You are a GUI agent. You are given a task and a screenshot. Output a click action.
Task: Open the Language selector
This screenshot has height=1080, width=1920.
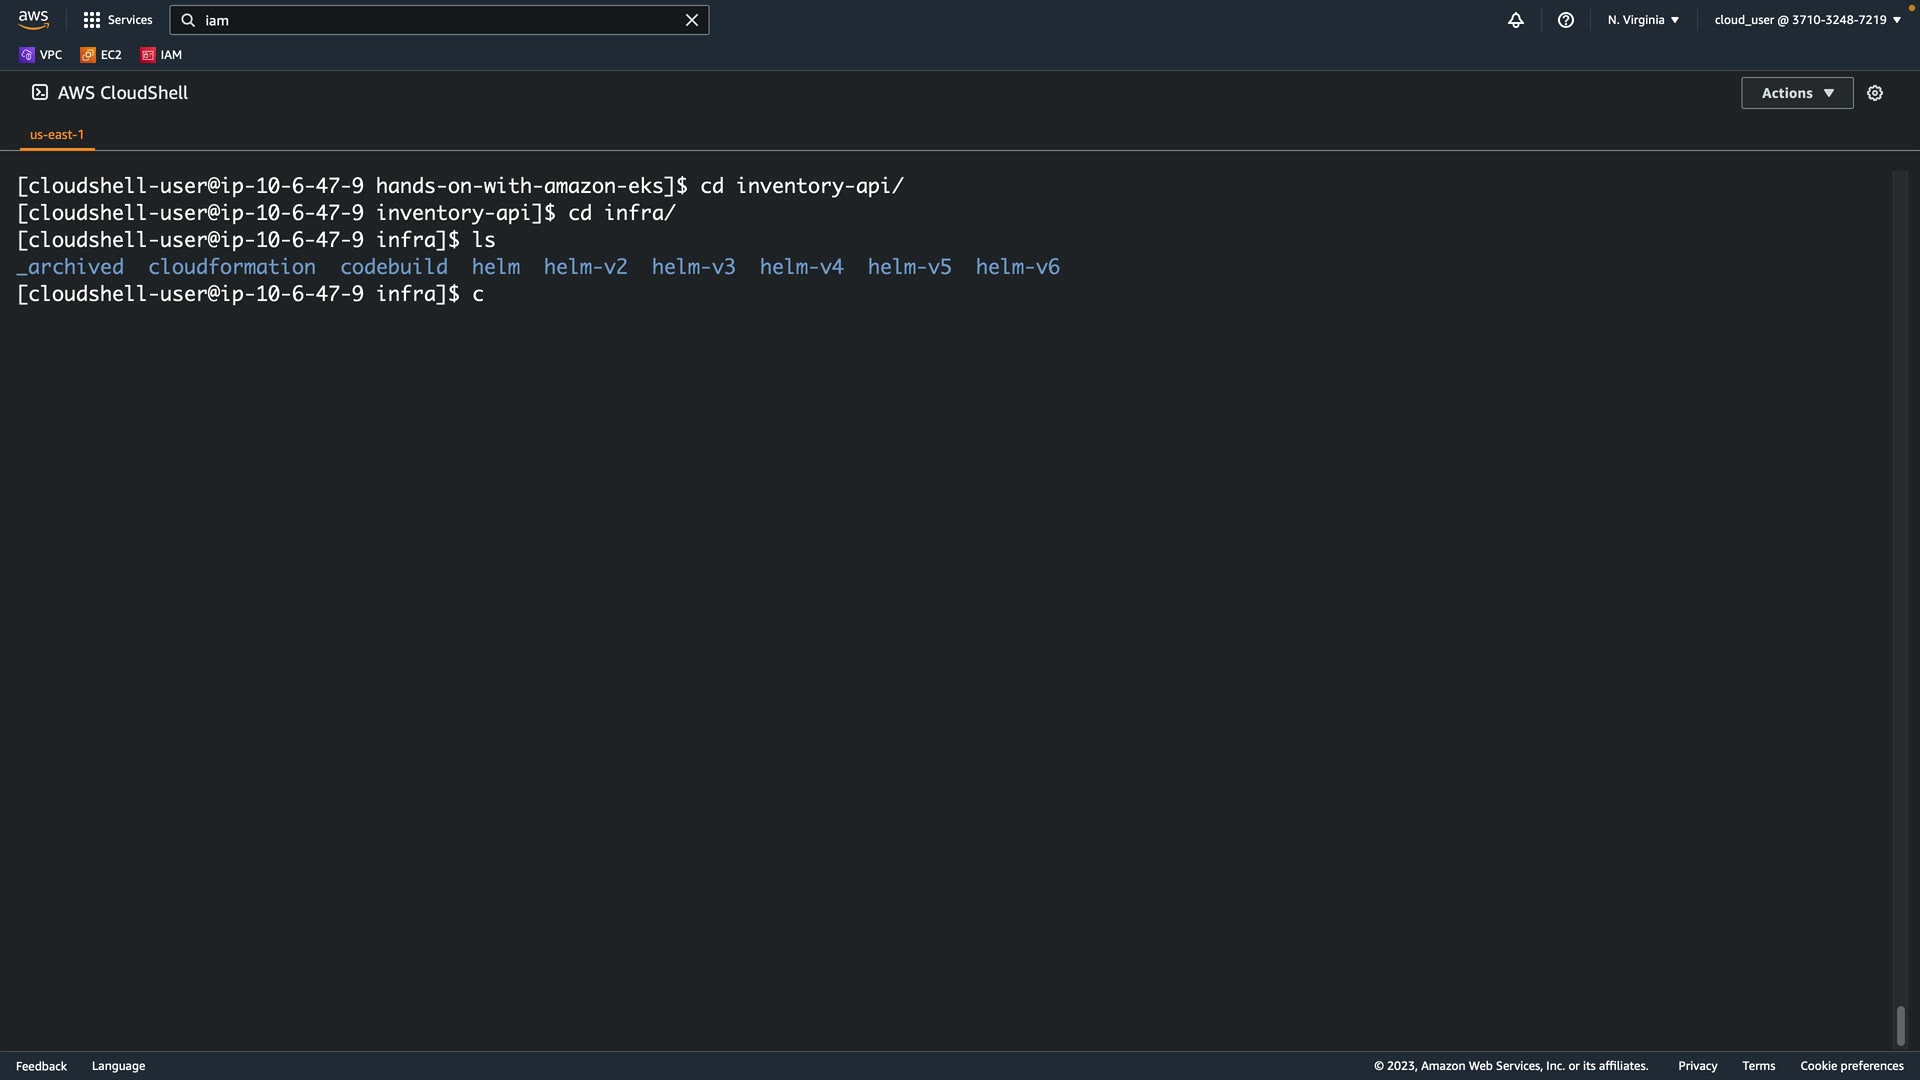point(118,1066)
